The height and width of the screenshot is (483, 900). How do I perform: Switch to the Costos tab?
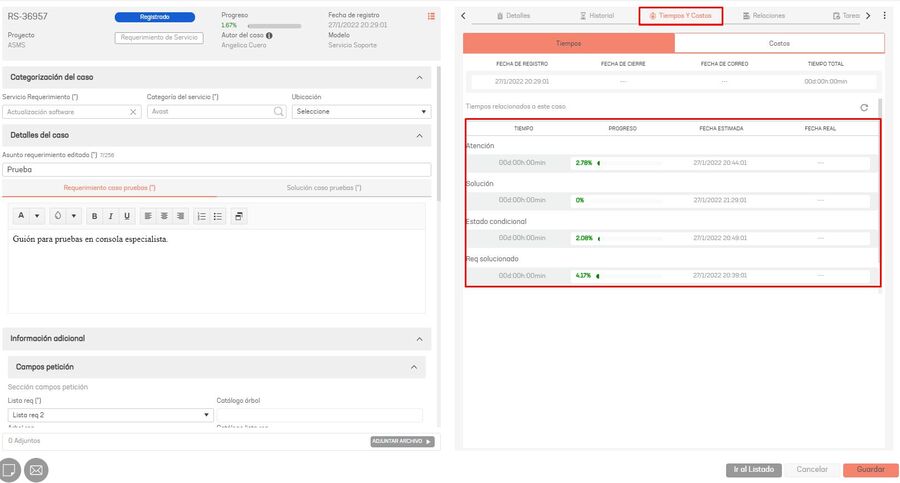click(779, 44)
